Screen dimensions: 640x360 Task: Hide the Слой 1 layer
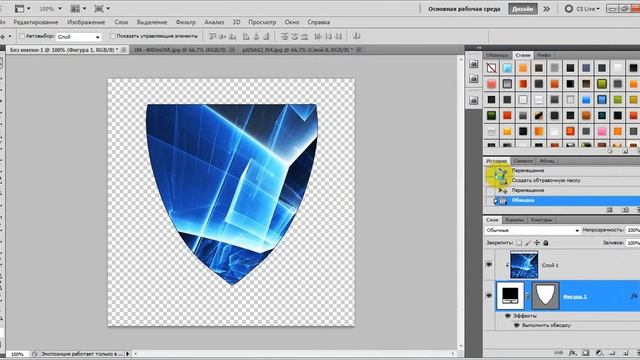489,264
